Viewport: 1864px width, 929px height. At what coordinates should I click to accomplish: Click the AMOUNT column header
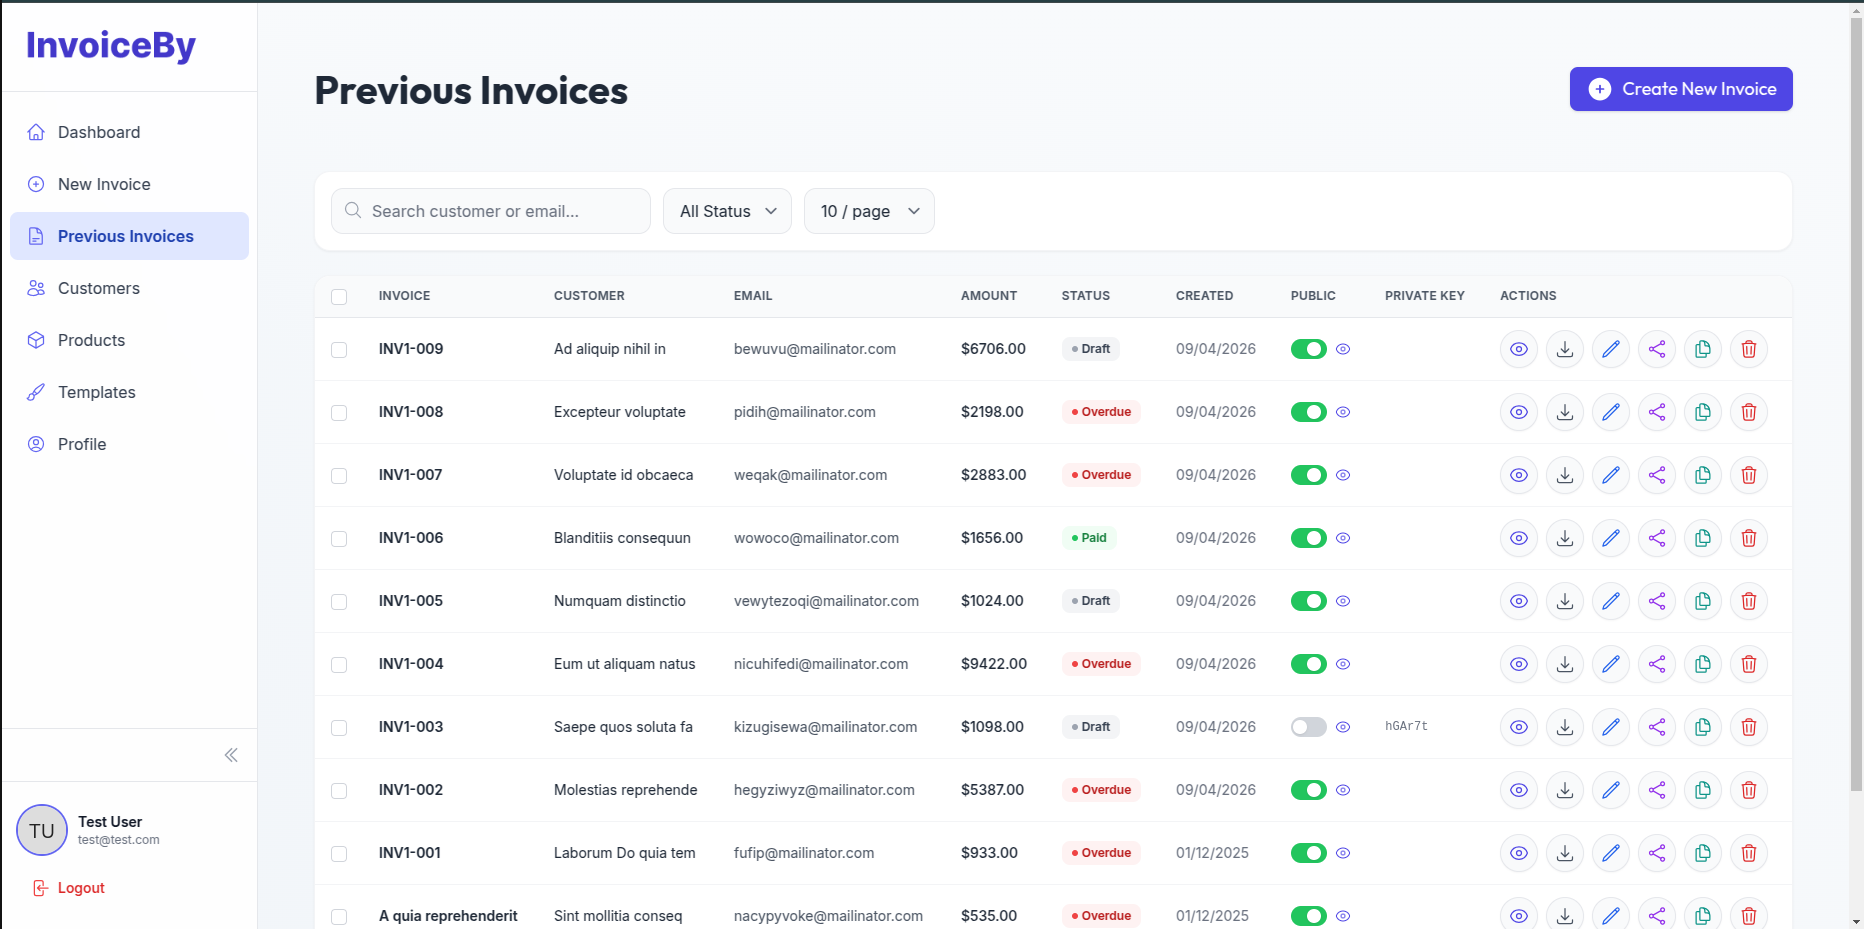click(989, 296)
